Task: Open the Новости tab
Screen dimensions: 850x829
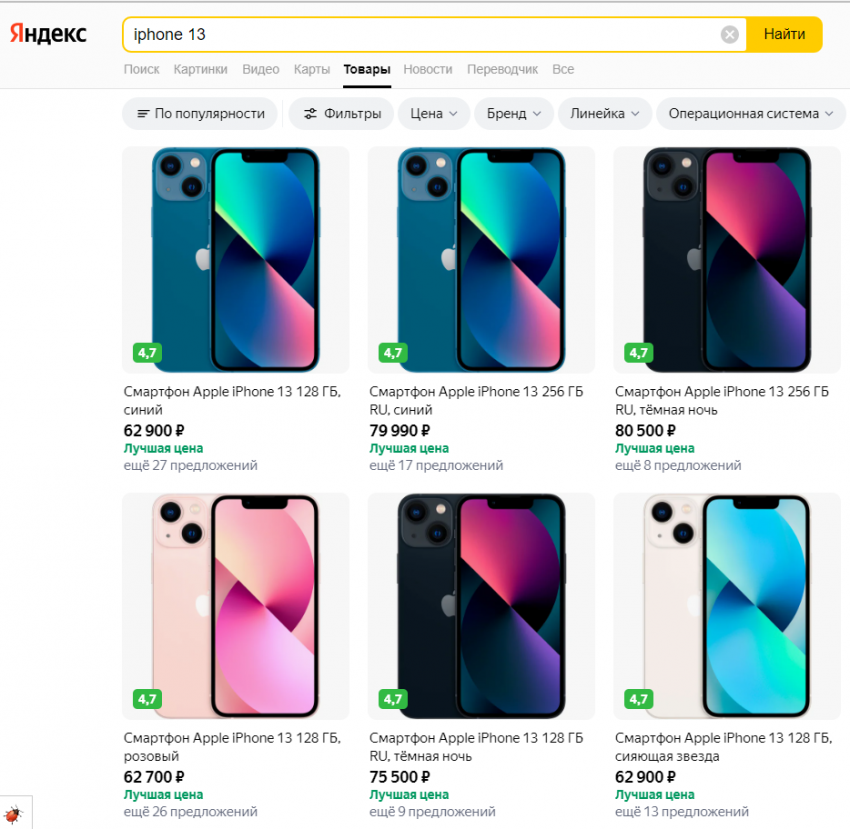Action: [x=428, y=70]
